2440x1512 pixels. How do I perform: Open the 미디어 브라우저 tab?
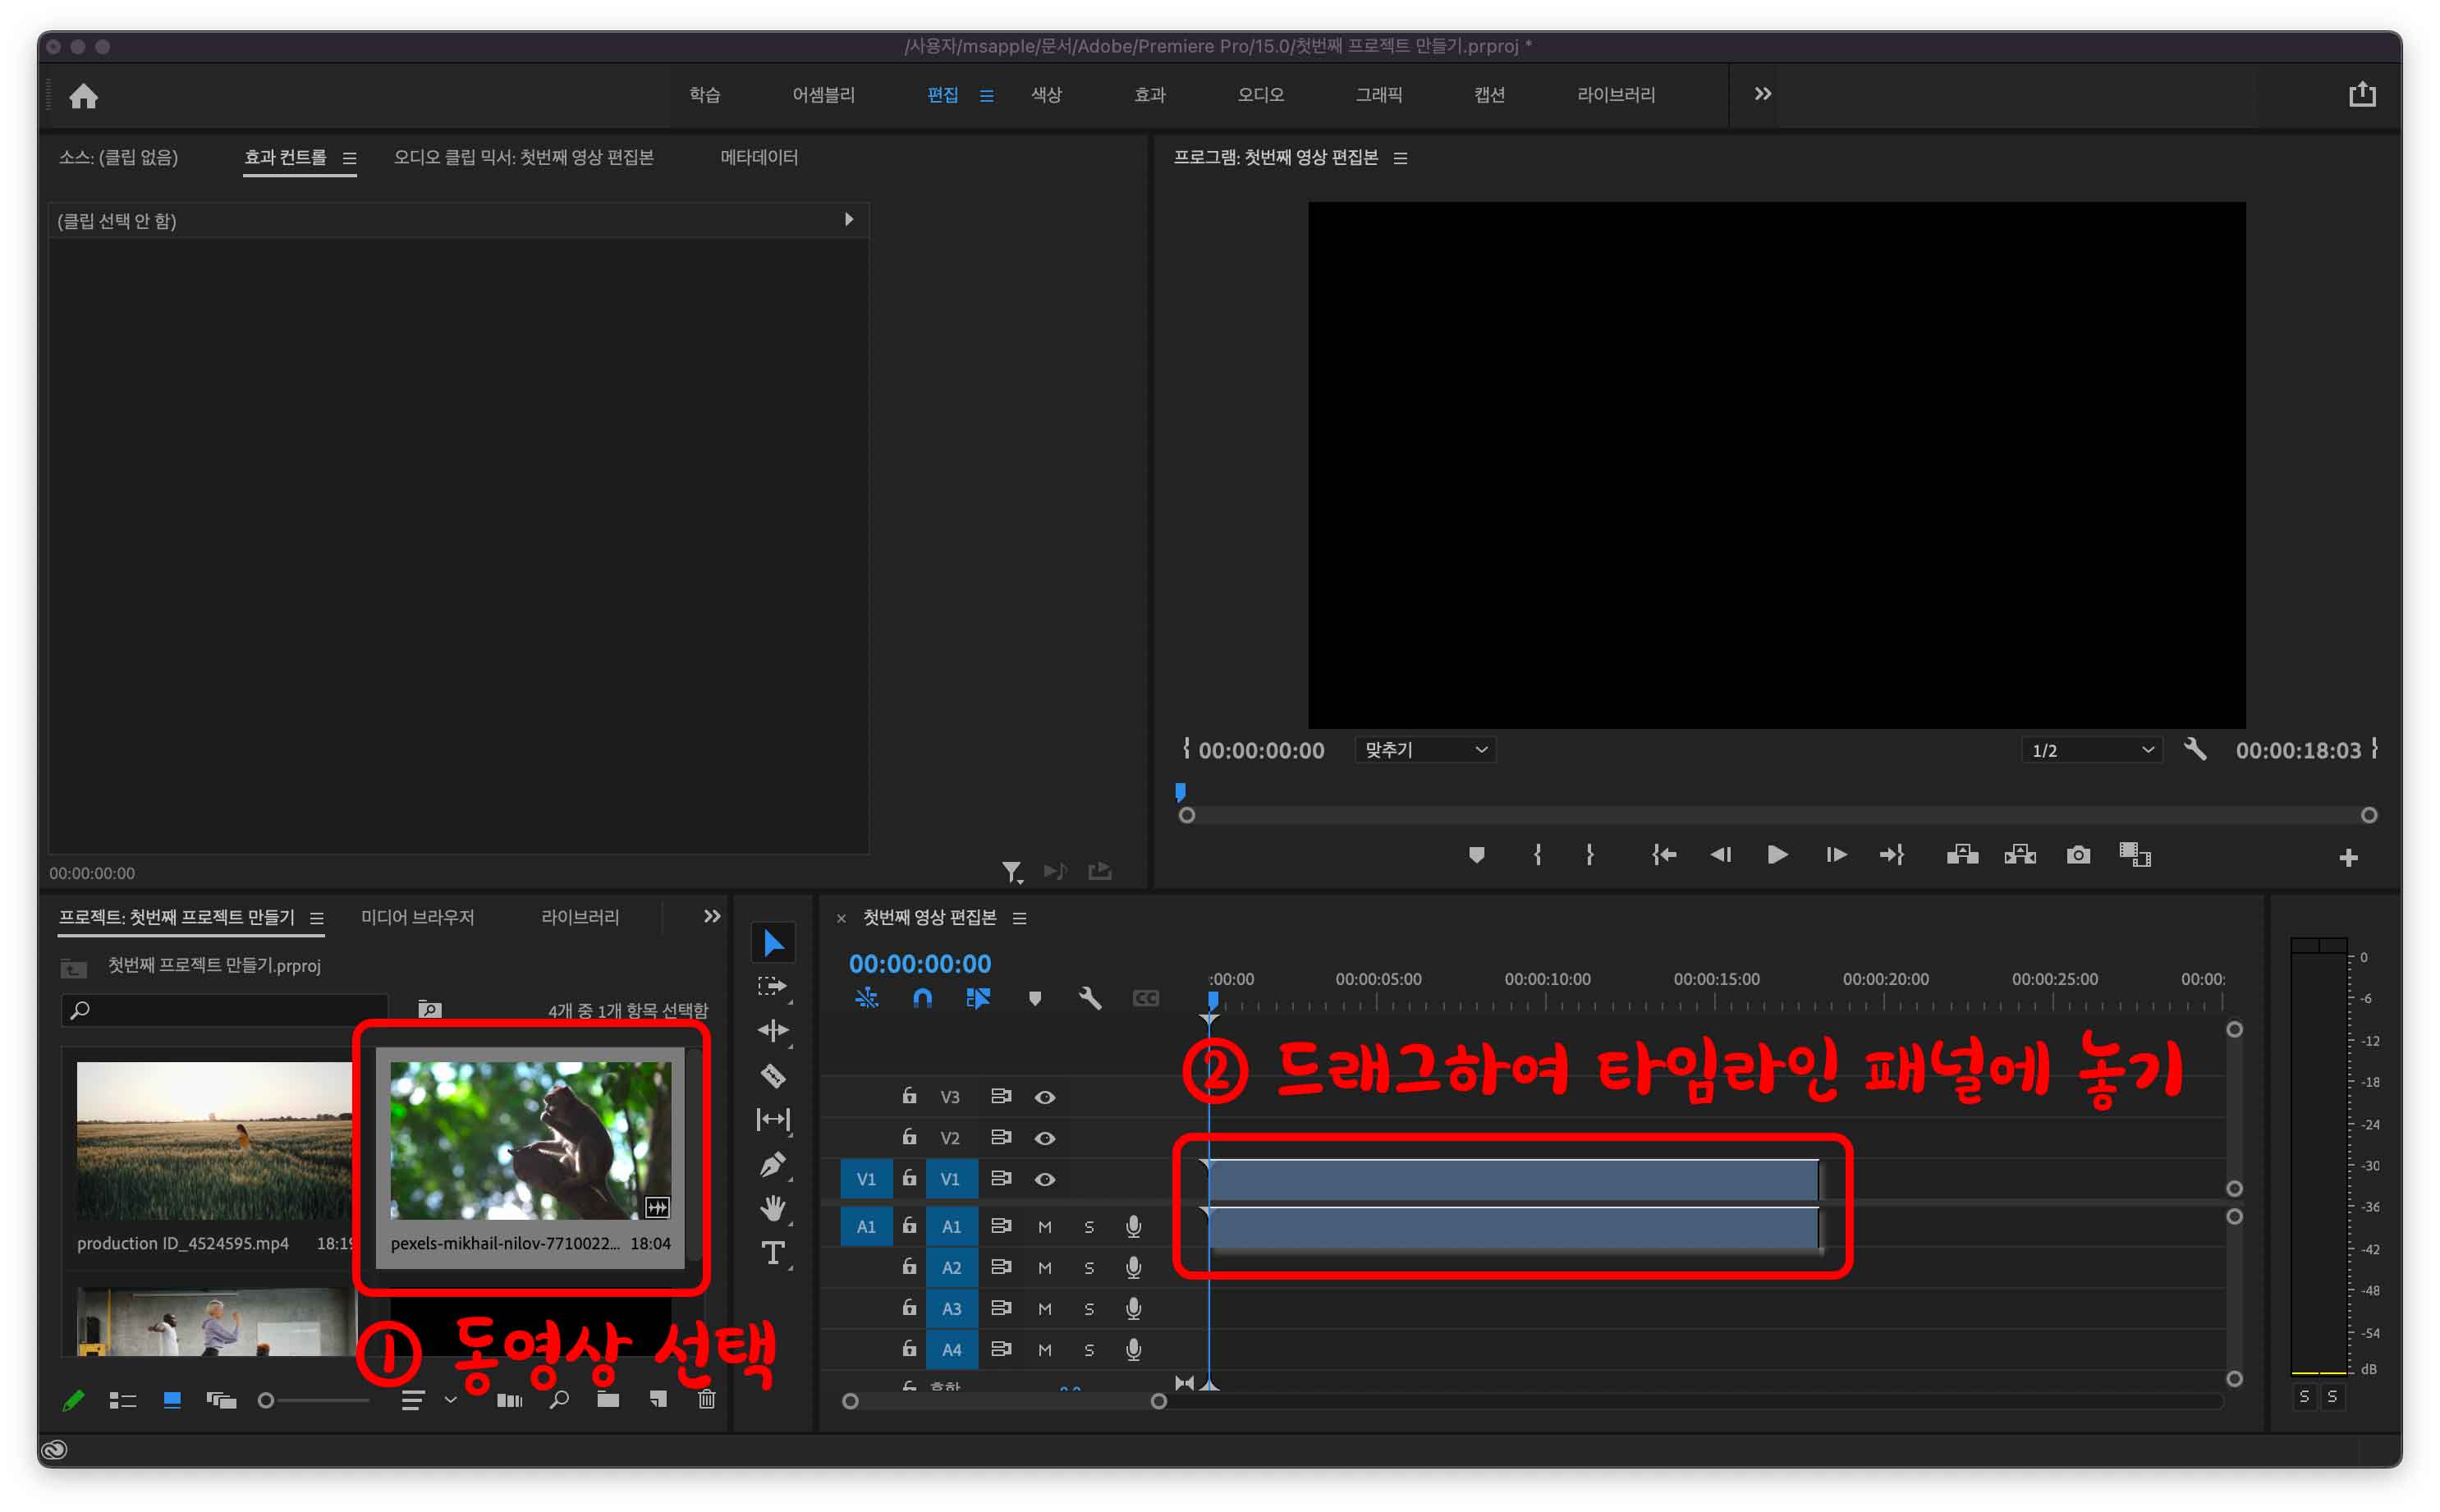pos(417,917)
